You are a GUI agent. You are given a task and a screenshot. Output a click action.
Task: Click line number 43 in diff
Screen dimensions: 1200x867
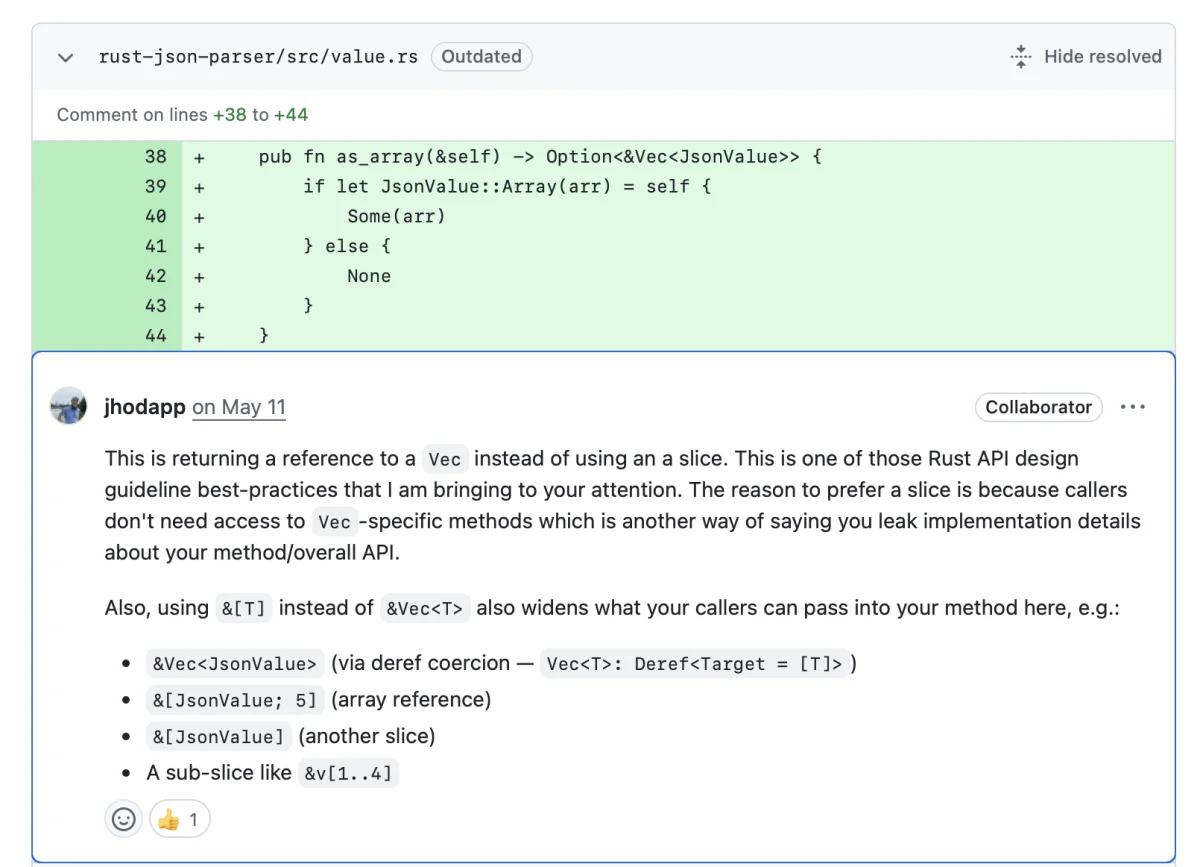[156, 306]
